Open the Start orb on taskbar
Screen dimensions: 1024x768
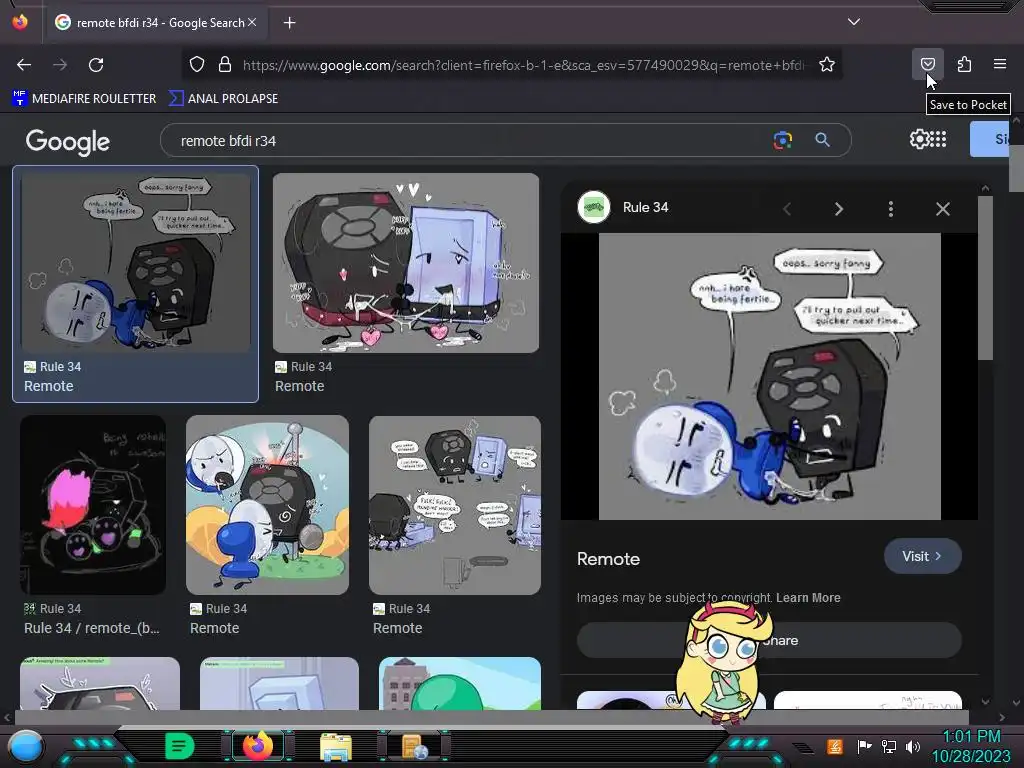25,746
